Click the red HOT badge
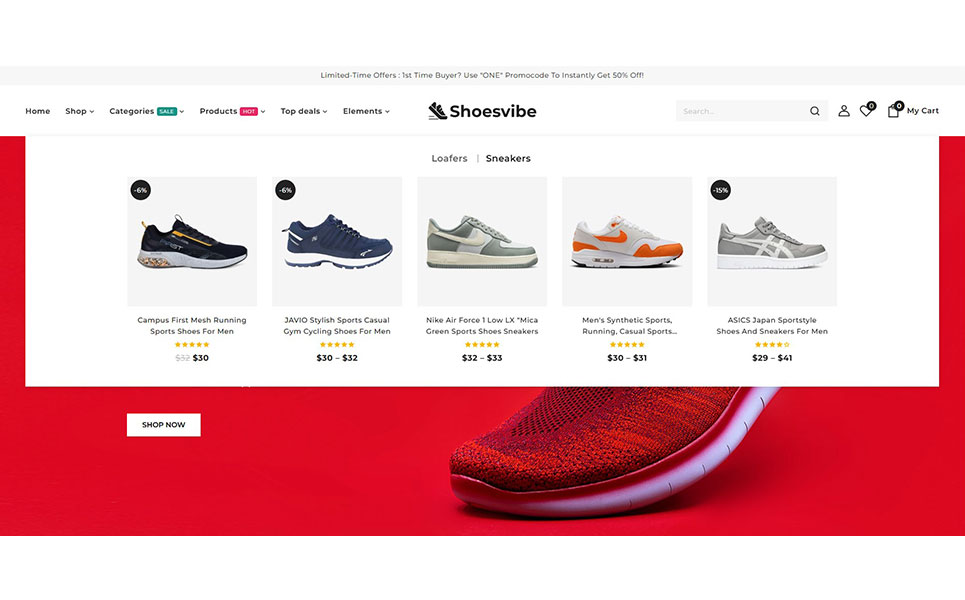The image size is (965, 600). (249, 111)
